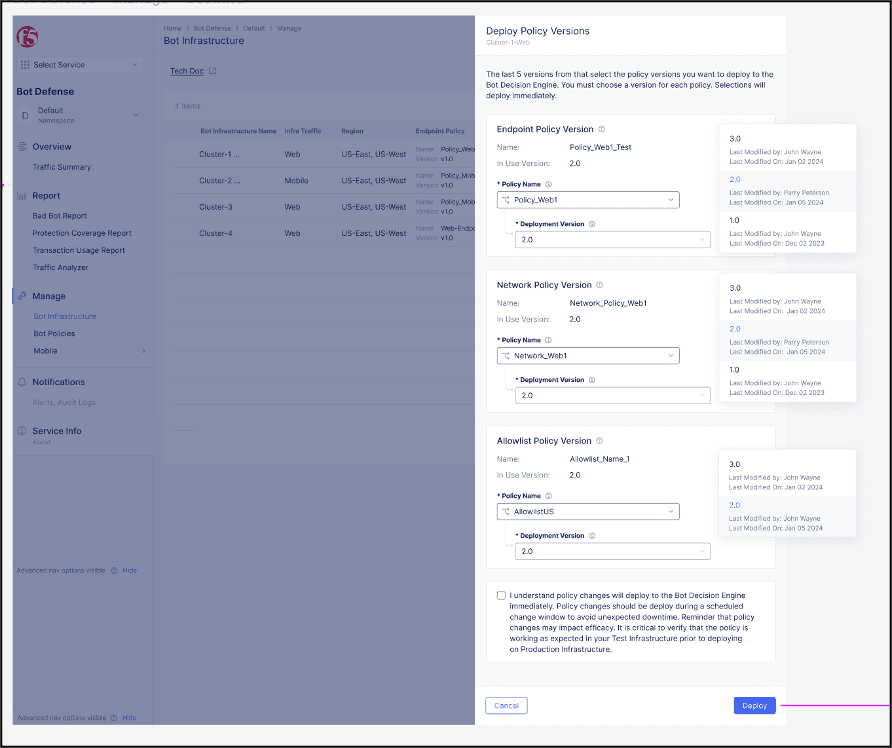Click the Report bar-chart icon

coord(22,194)
